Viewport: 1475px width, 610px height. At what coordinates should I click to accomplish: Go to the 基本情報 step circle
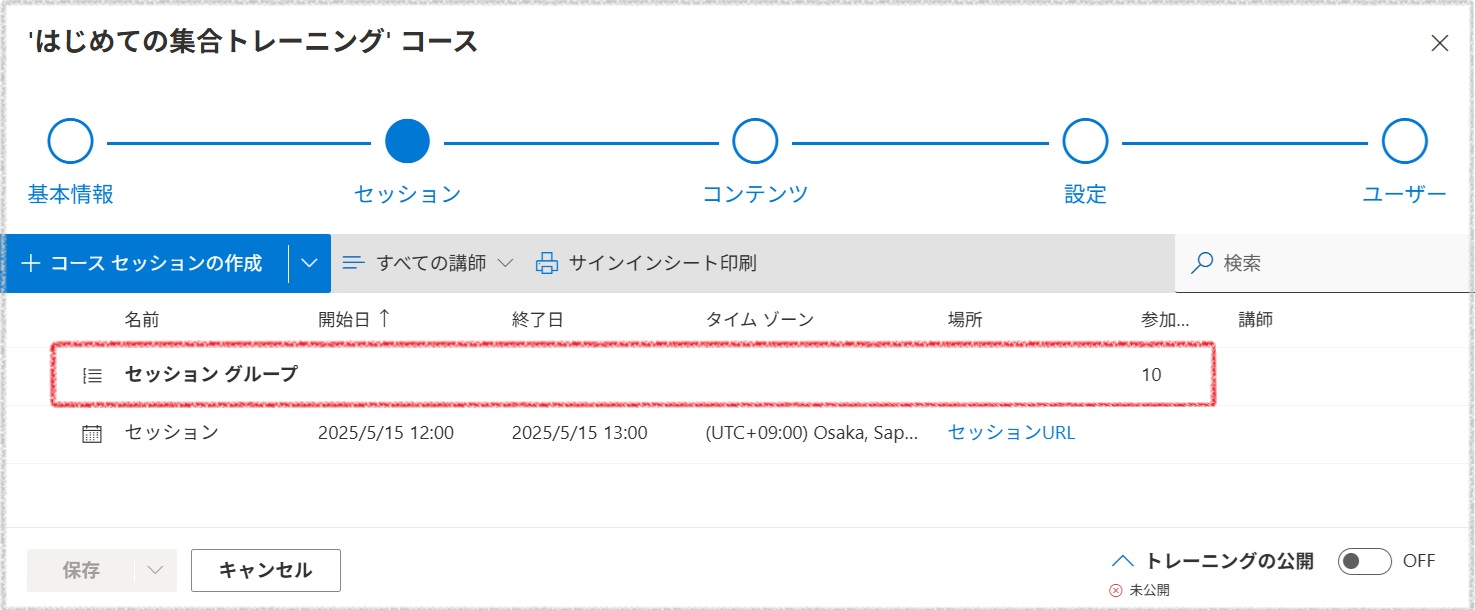pos(70,142)
